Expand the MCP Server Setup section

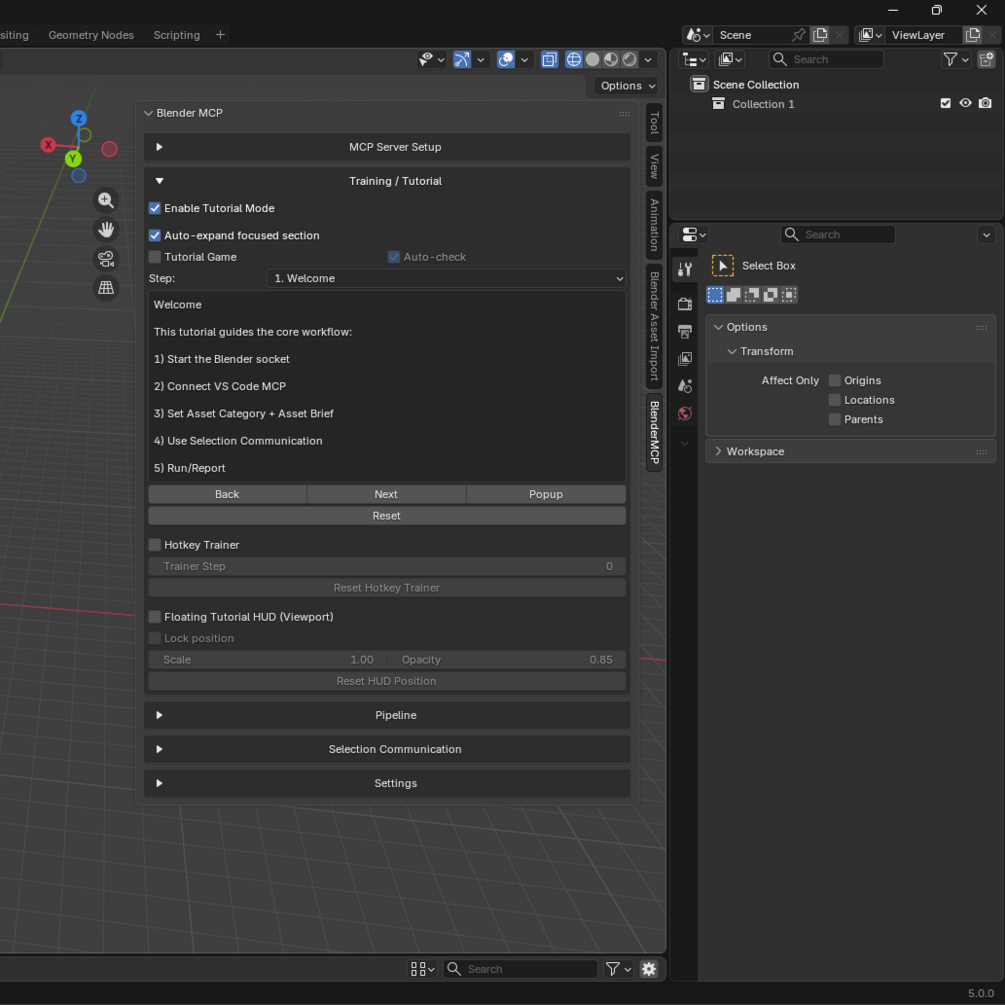click(x=386, y=147)
